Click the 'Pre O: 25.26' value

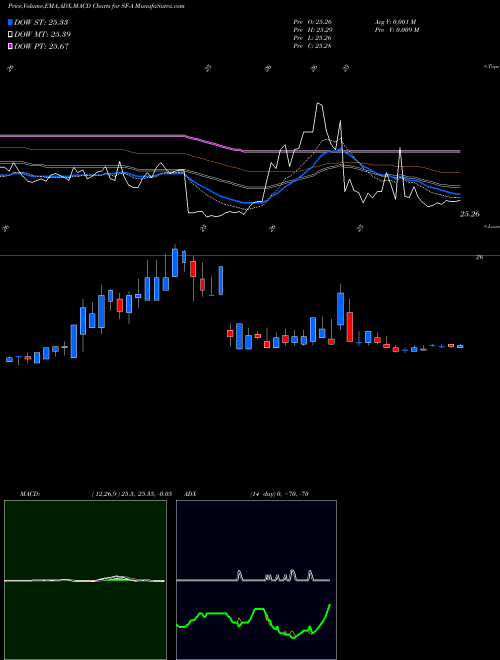tap(313, 22)
